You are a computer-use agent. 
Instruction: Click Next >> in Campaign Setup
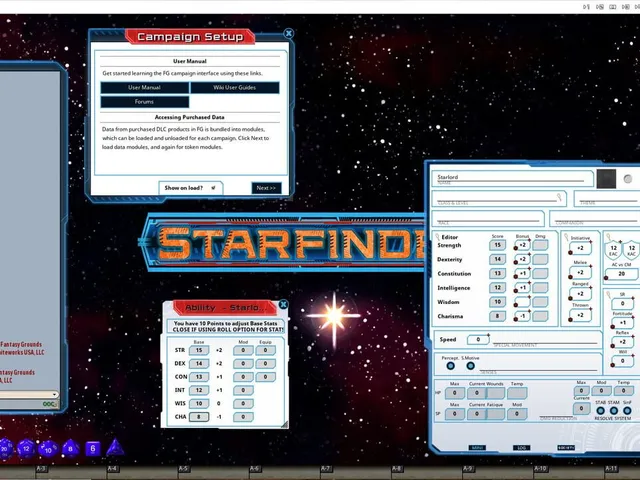266,188
